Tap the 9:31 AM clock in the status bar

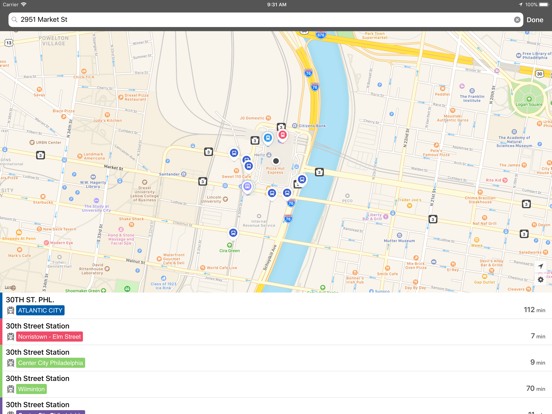pyautogui.click(x=276, y=5)
